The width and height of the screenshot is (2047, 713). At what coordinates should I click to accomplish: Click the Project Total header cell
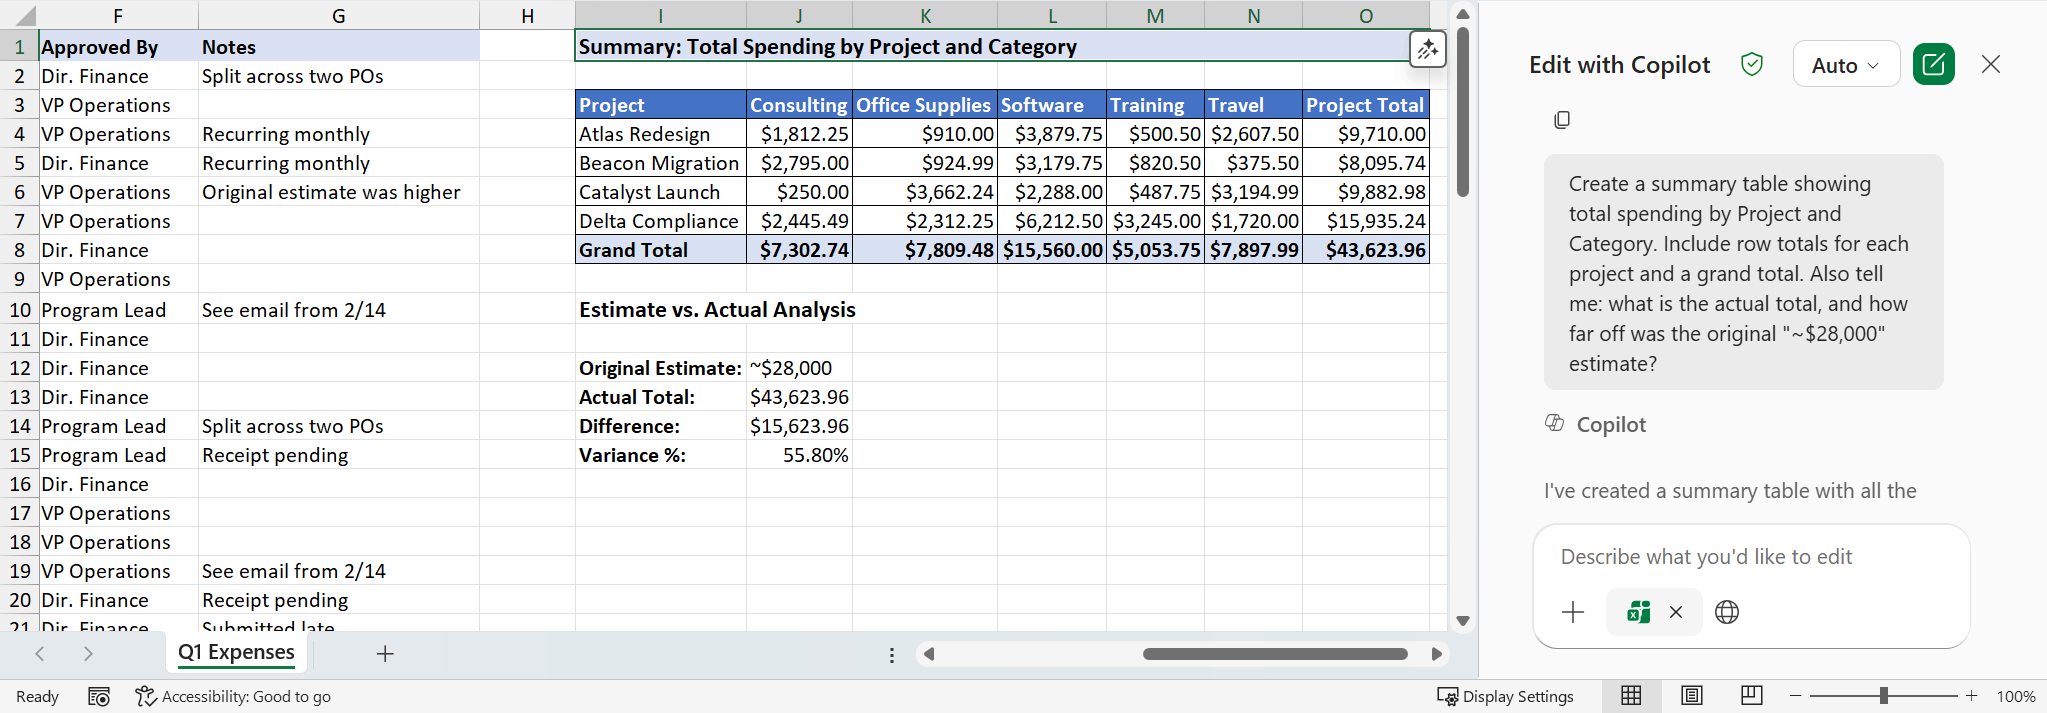[x=1366, y=105]
